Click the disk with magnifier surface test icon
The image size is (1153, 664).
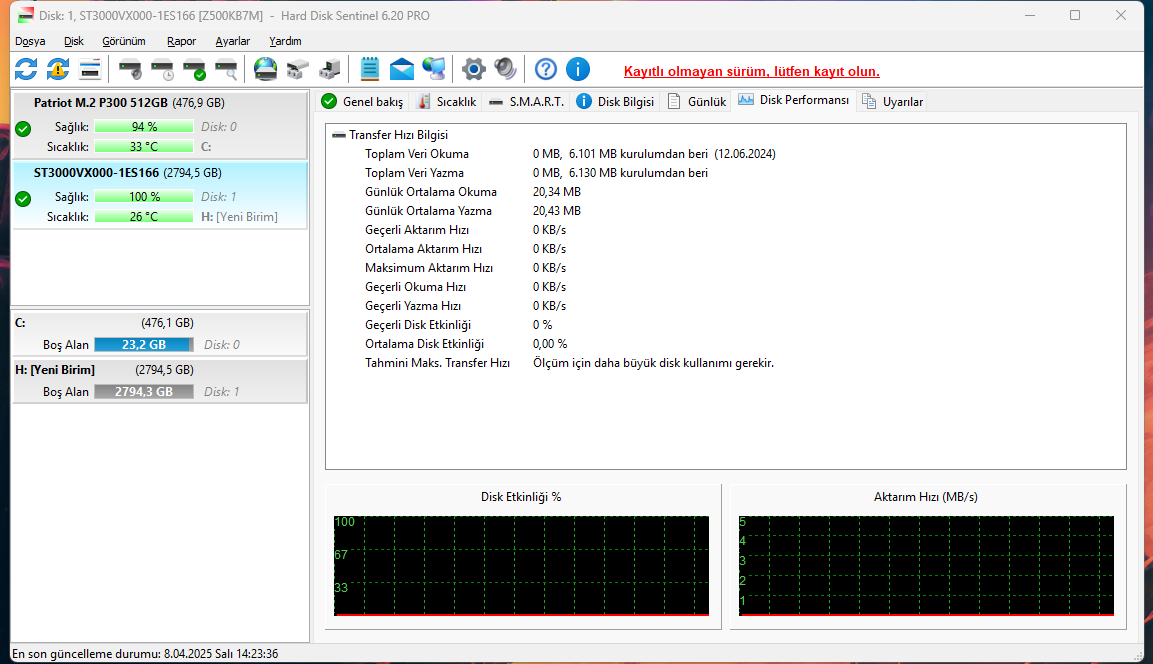(x=226, y=70)
